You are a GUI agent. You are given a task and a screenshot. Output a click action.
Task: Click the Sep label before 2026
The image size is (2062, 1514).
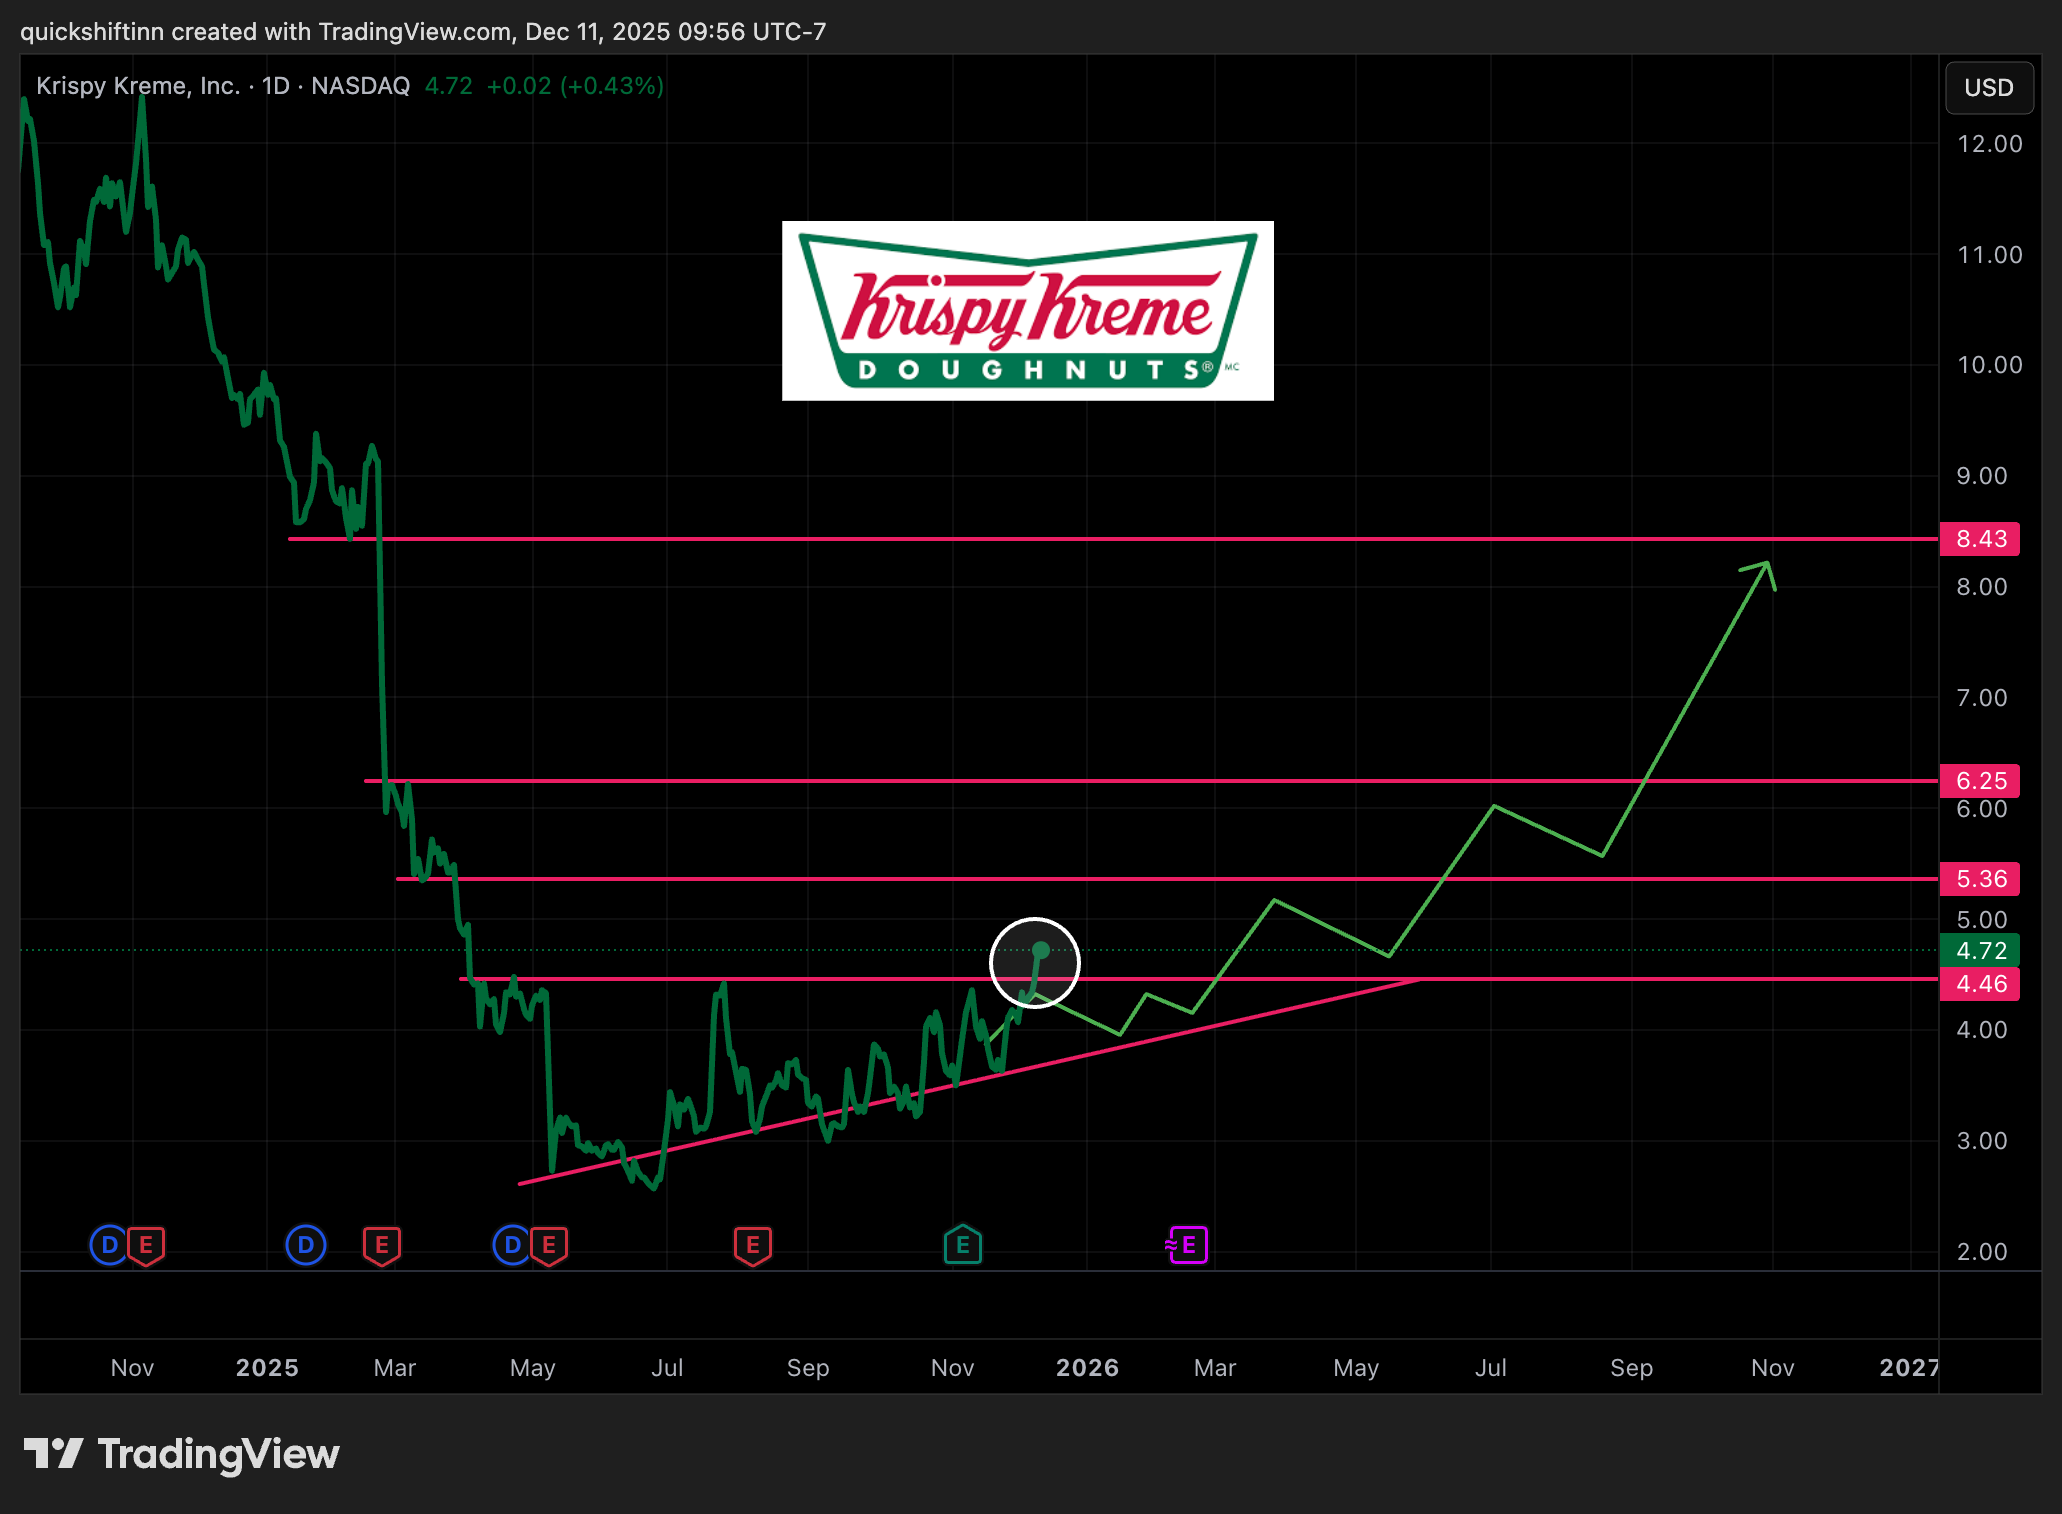click(808, 1368)
